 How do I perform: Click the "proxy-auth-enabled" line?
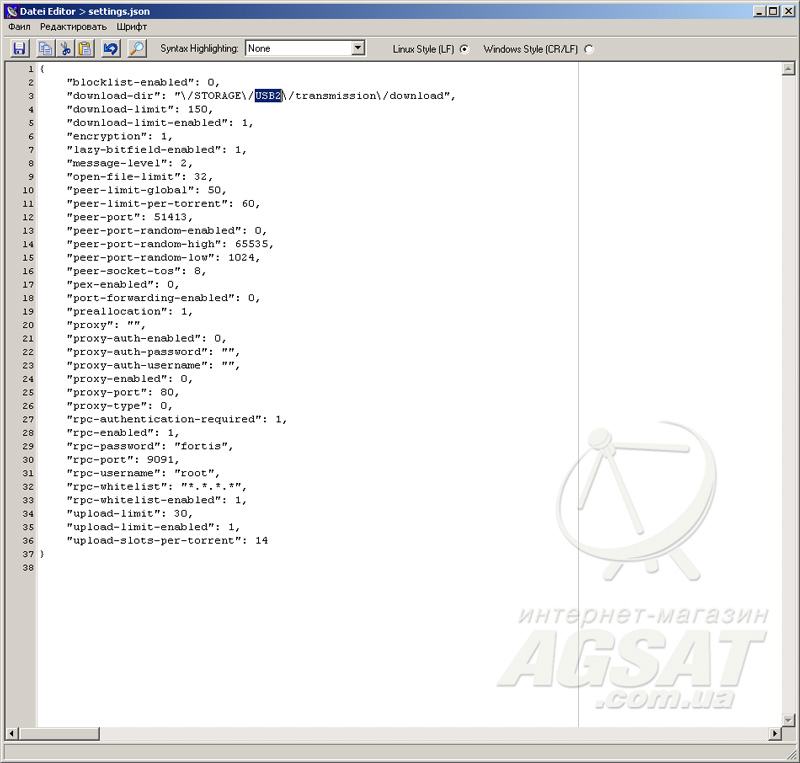pos(146,338)
